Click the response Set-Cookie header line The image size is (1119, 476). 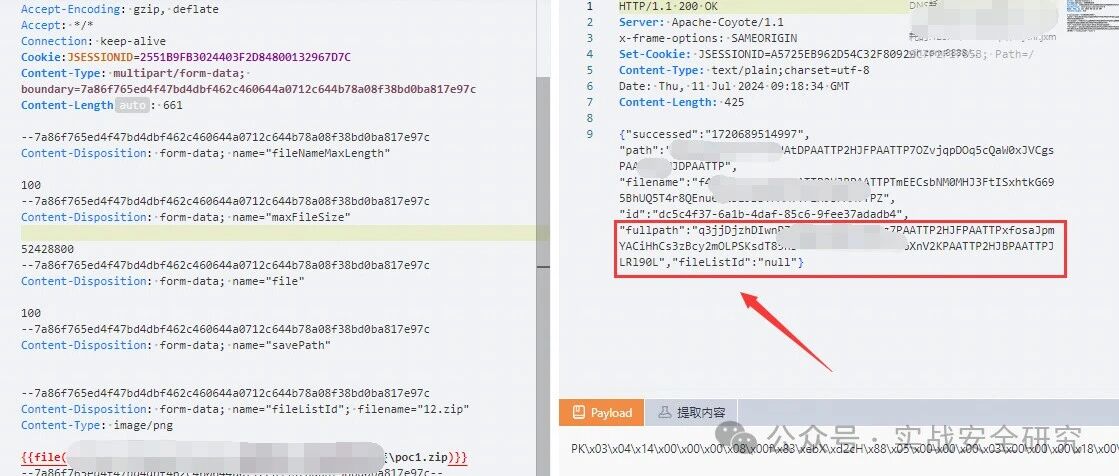(x=826, y=54)
